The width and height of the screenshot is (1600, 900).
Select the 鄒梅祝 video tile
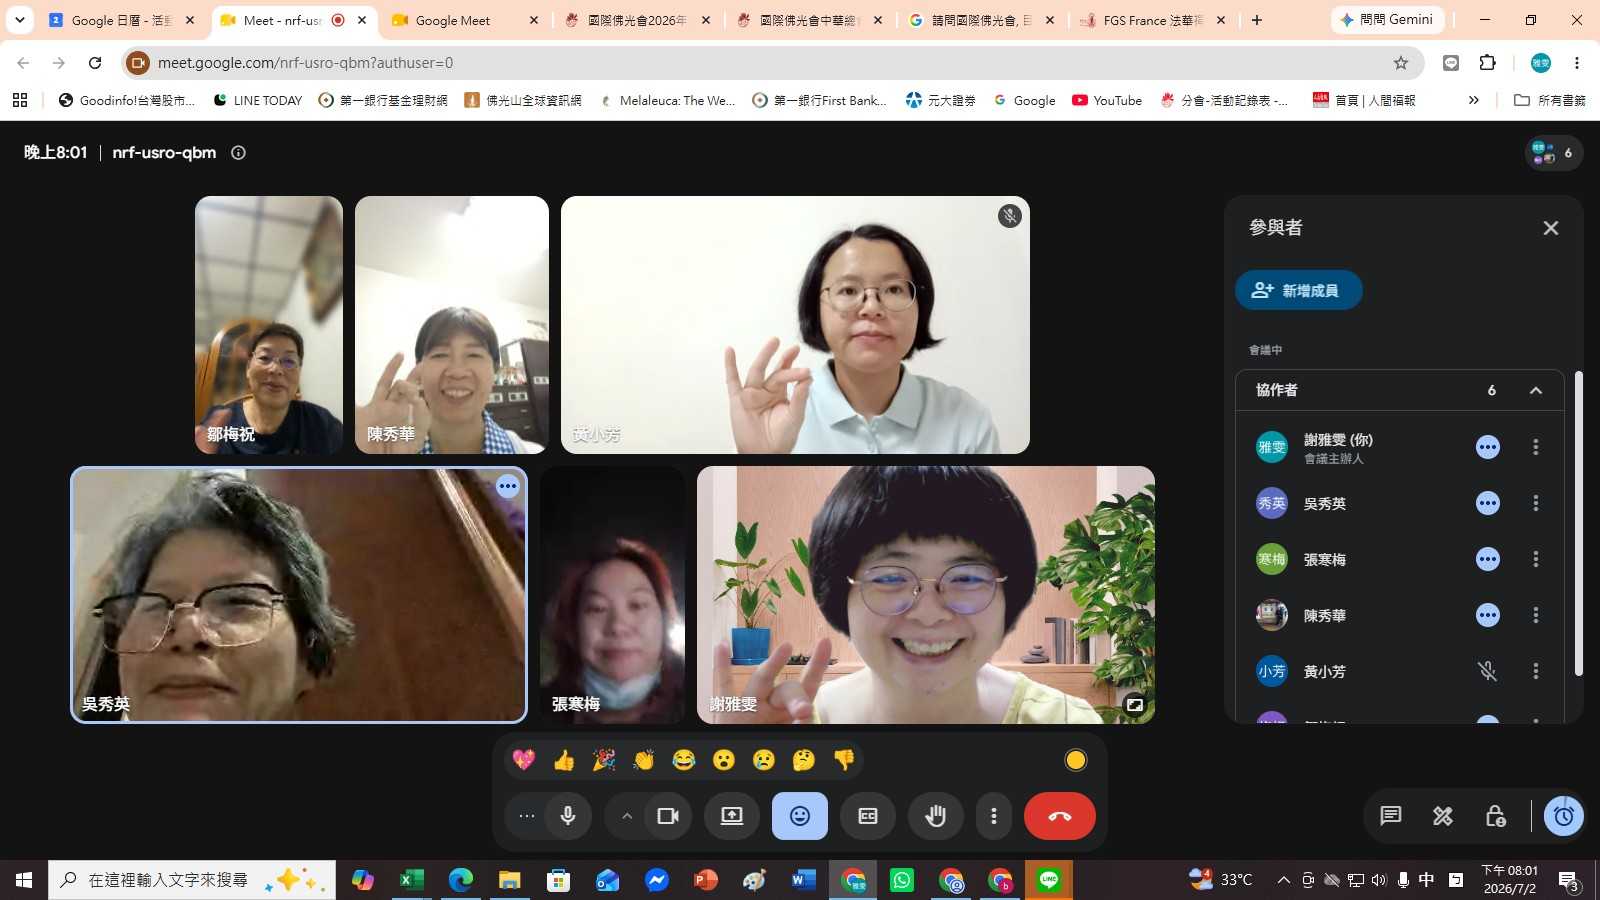click(269, 325)
